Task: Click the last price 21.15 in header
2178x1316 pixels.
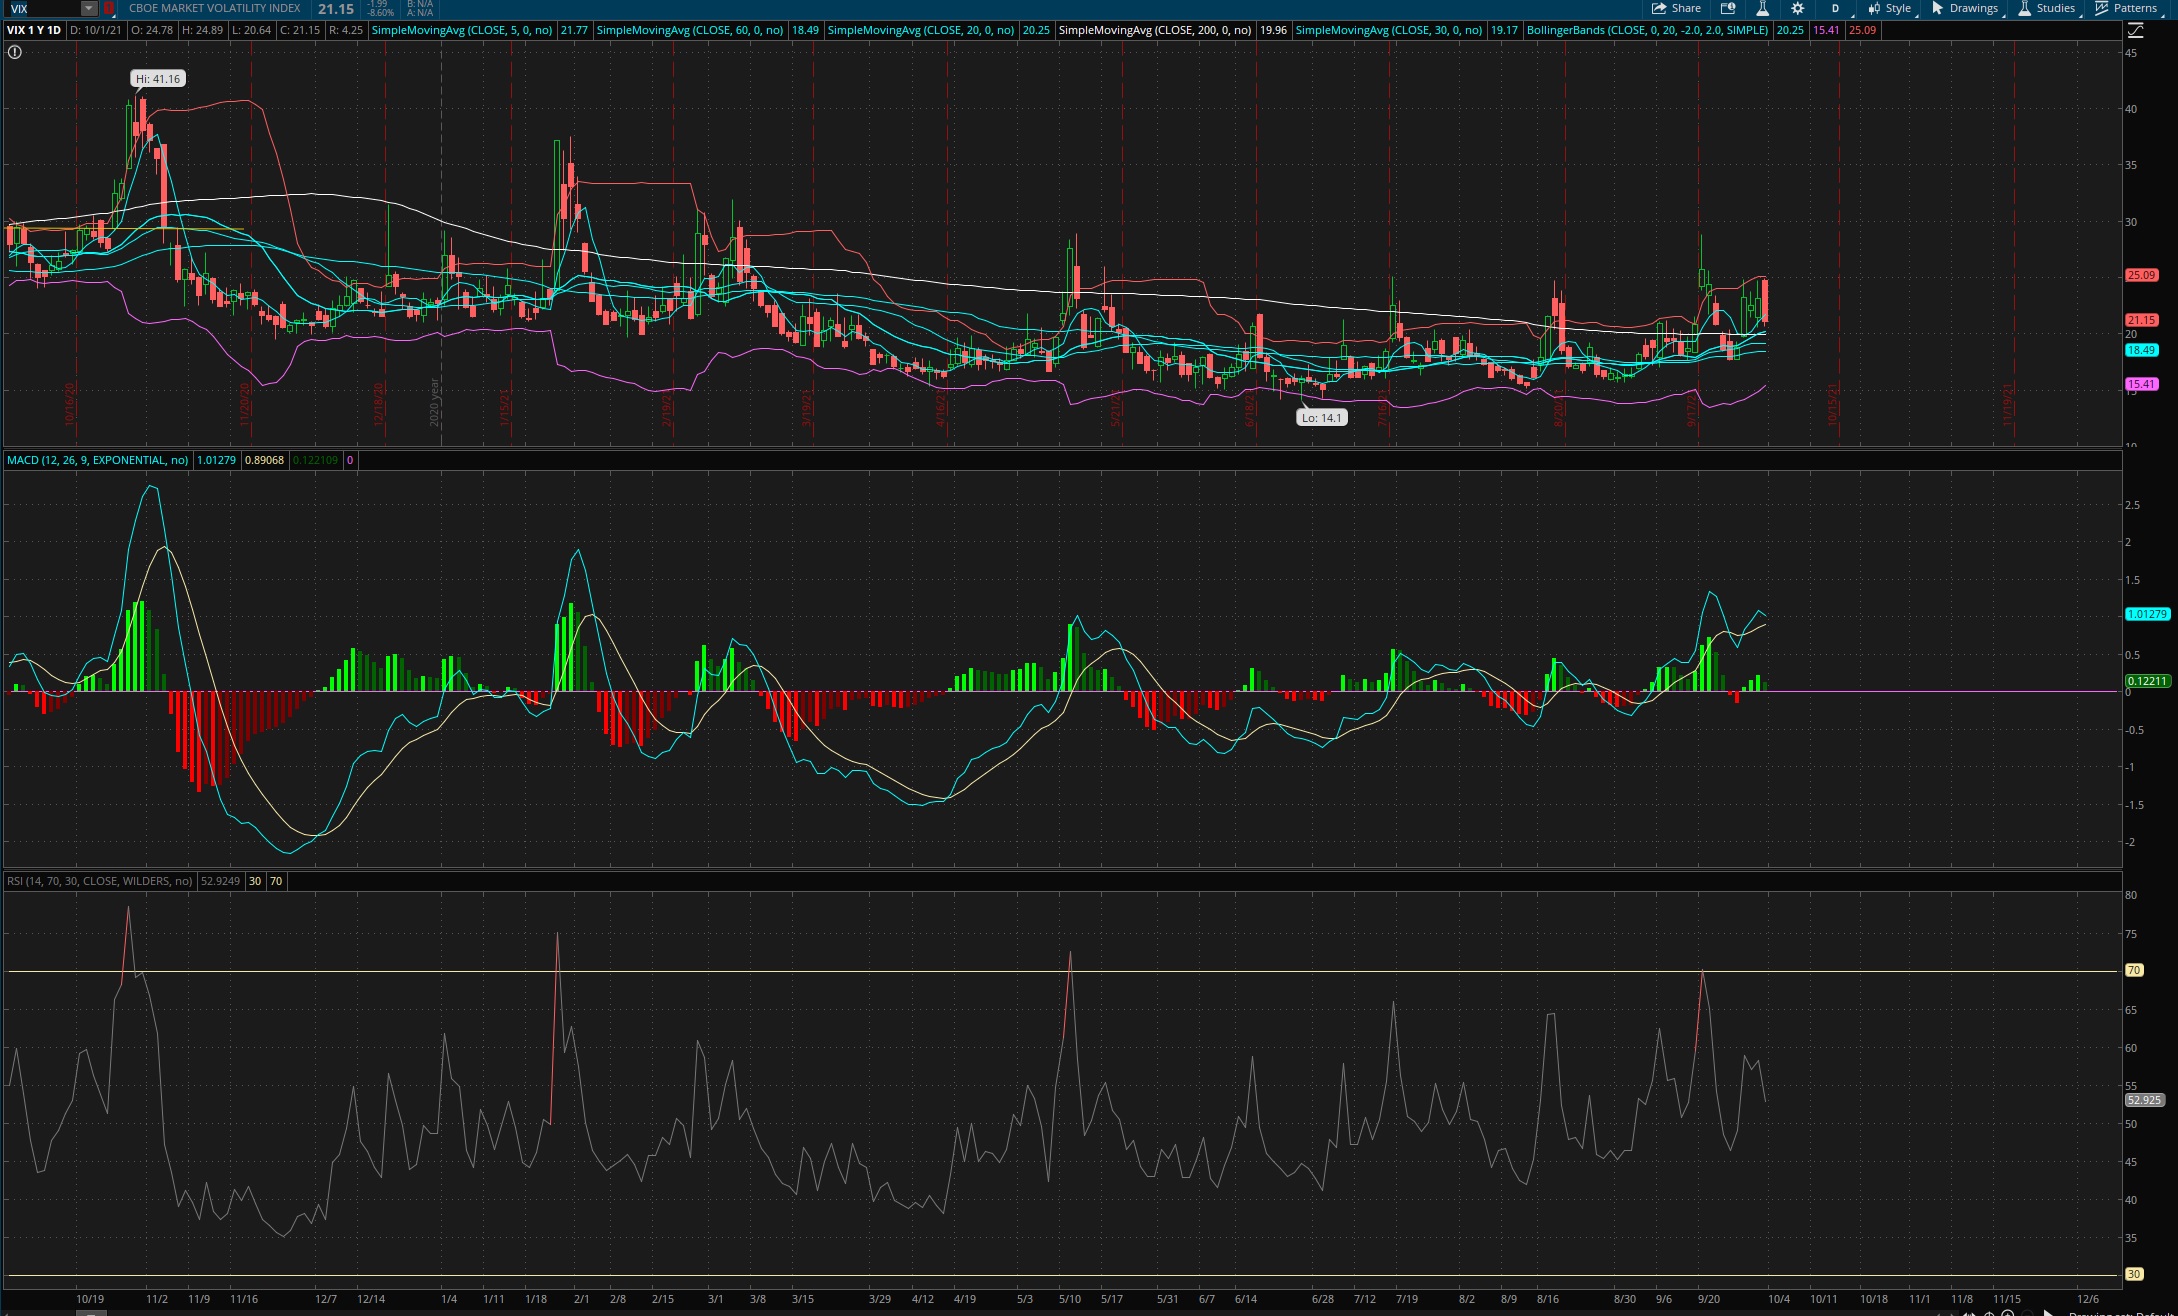Action: [x=336, y=9]
